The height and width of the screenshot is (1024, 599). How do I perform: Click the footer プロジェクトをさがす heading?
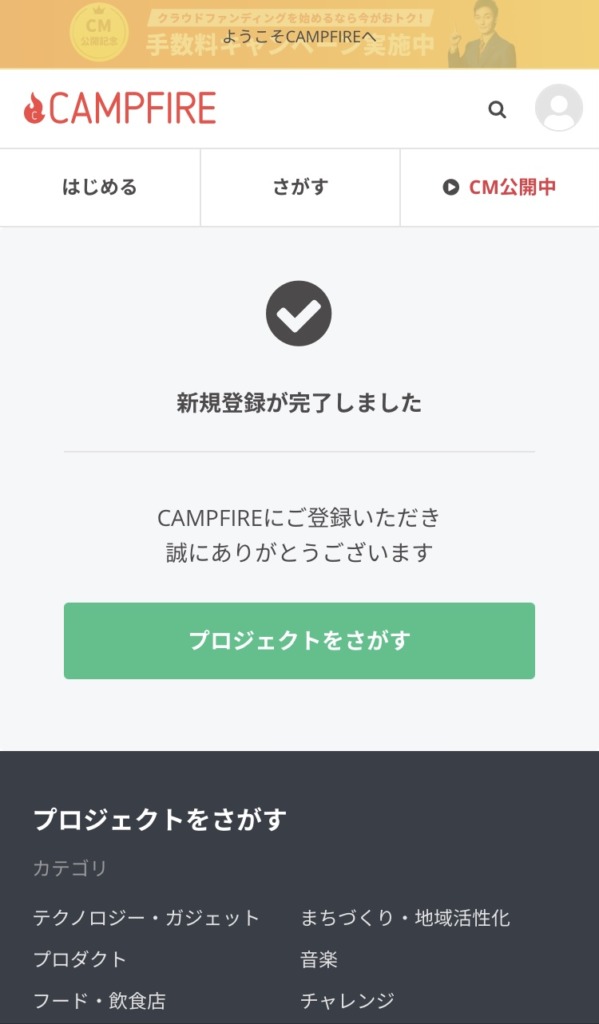(160, 819)
